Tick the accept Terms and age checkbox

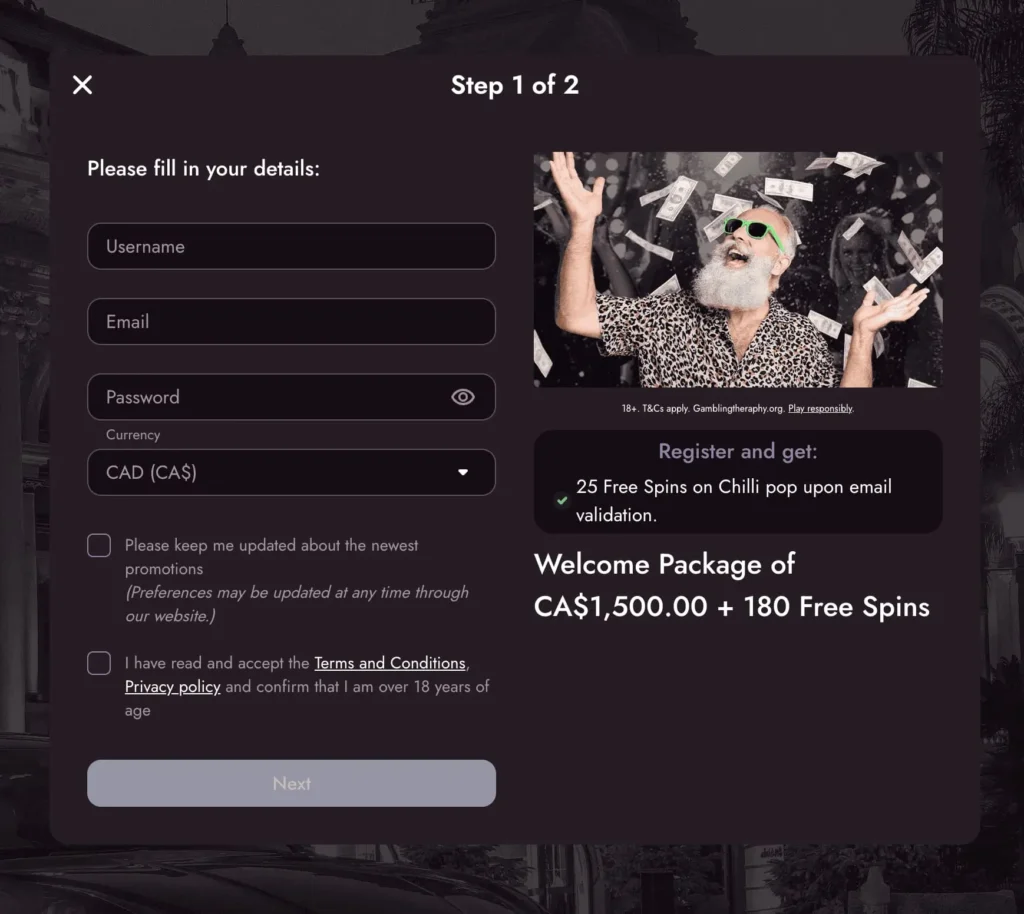[99, 663]
